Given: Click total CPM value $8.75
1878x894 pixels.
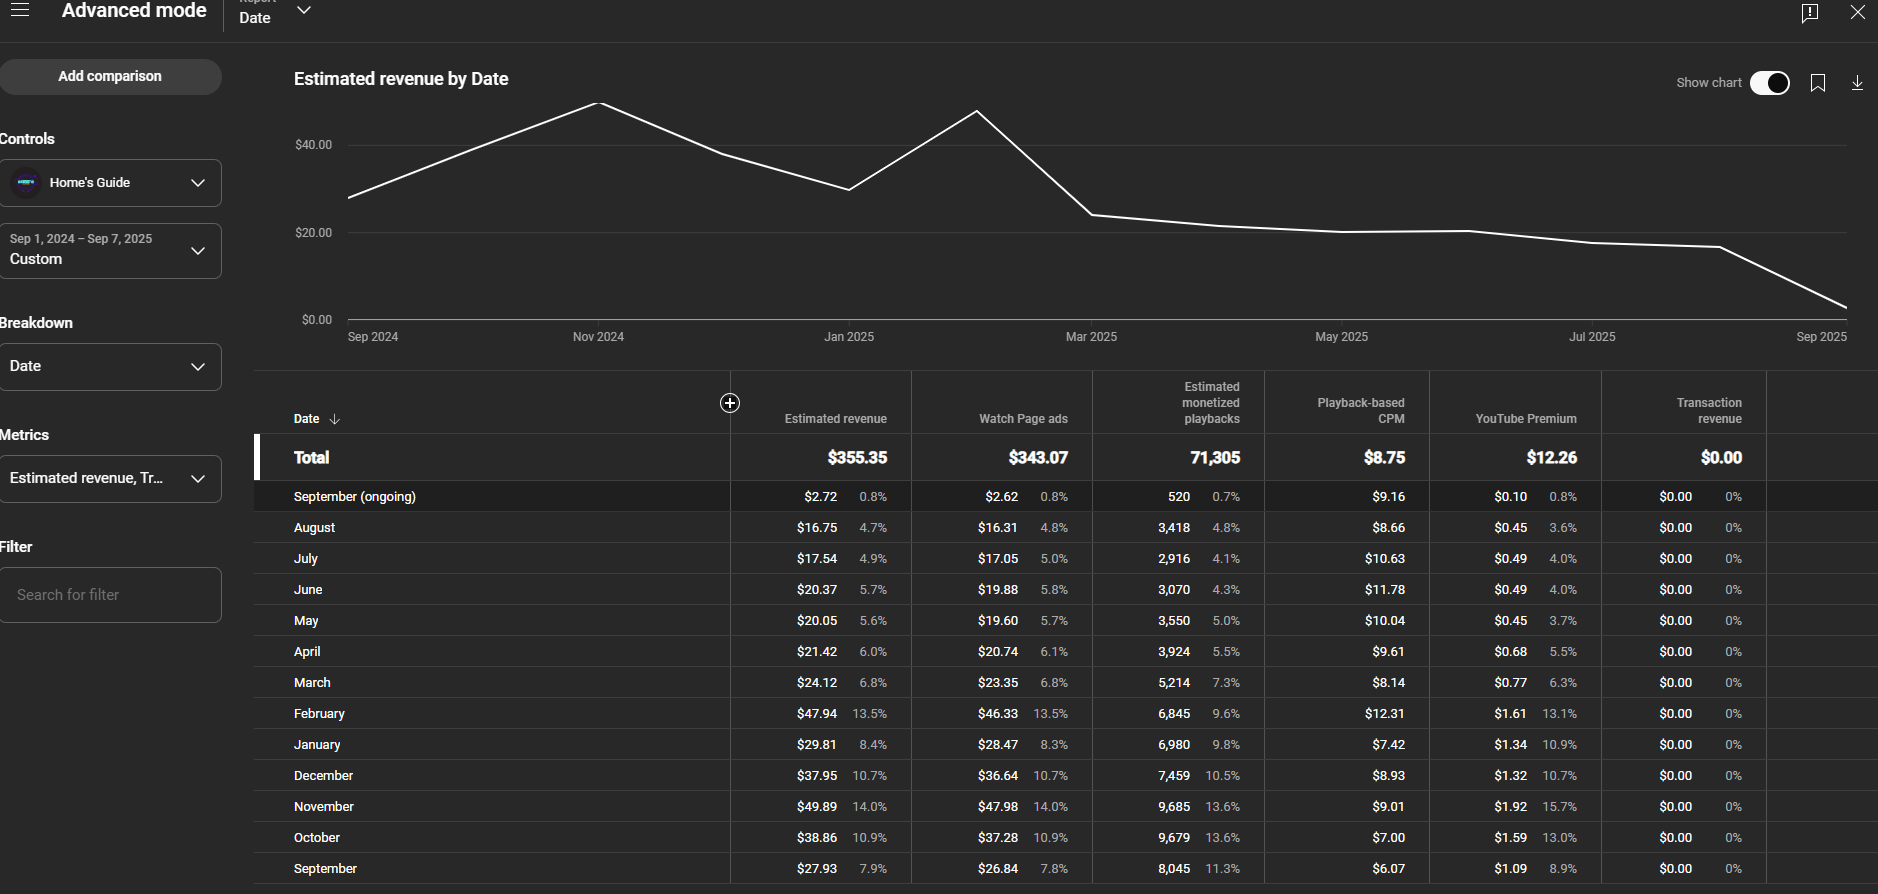Looking at the screenshot, I should coord(1384,458).
